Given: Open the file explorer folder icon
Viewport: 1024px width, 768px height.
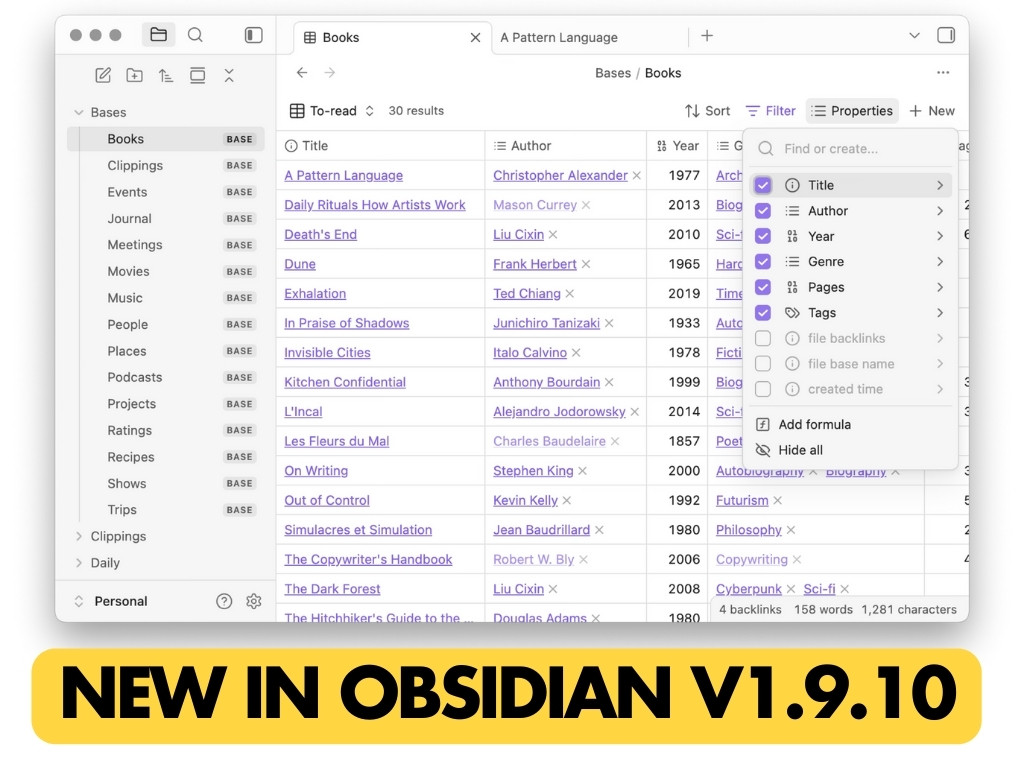Looking at the screenshot, I should [158, 35].
